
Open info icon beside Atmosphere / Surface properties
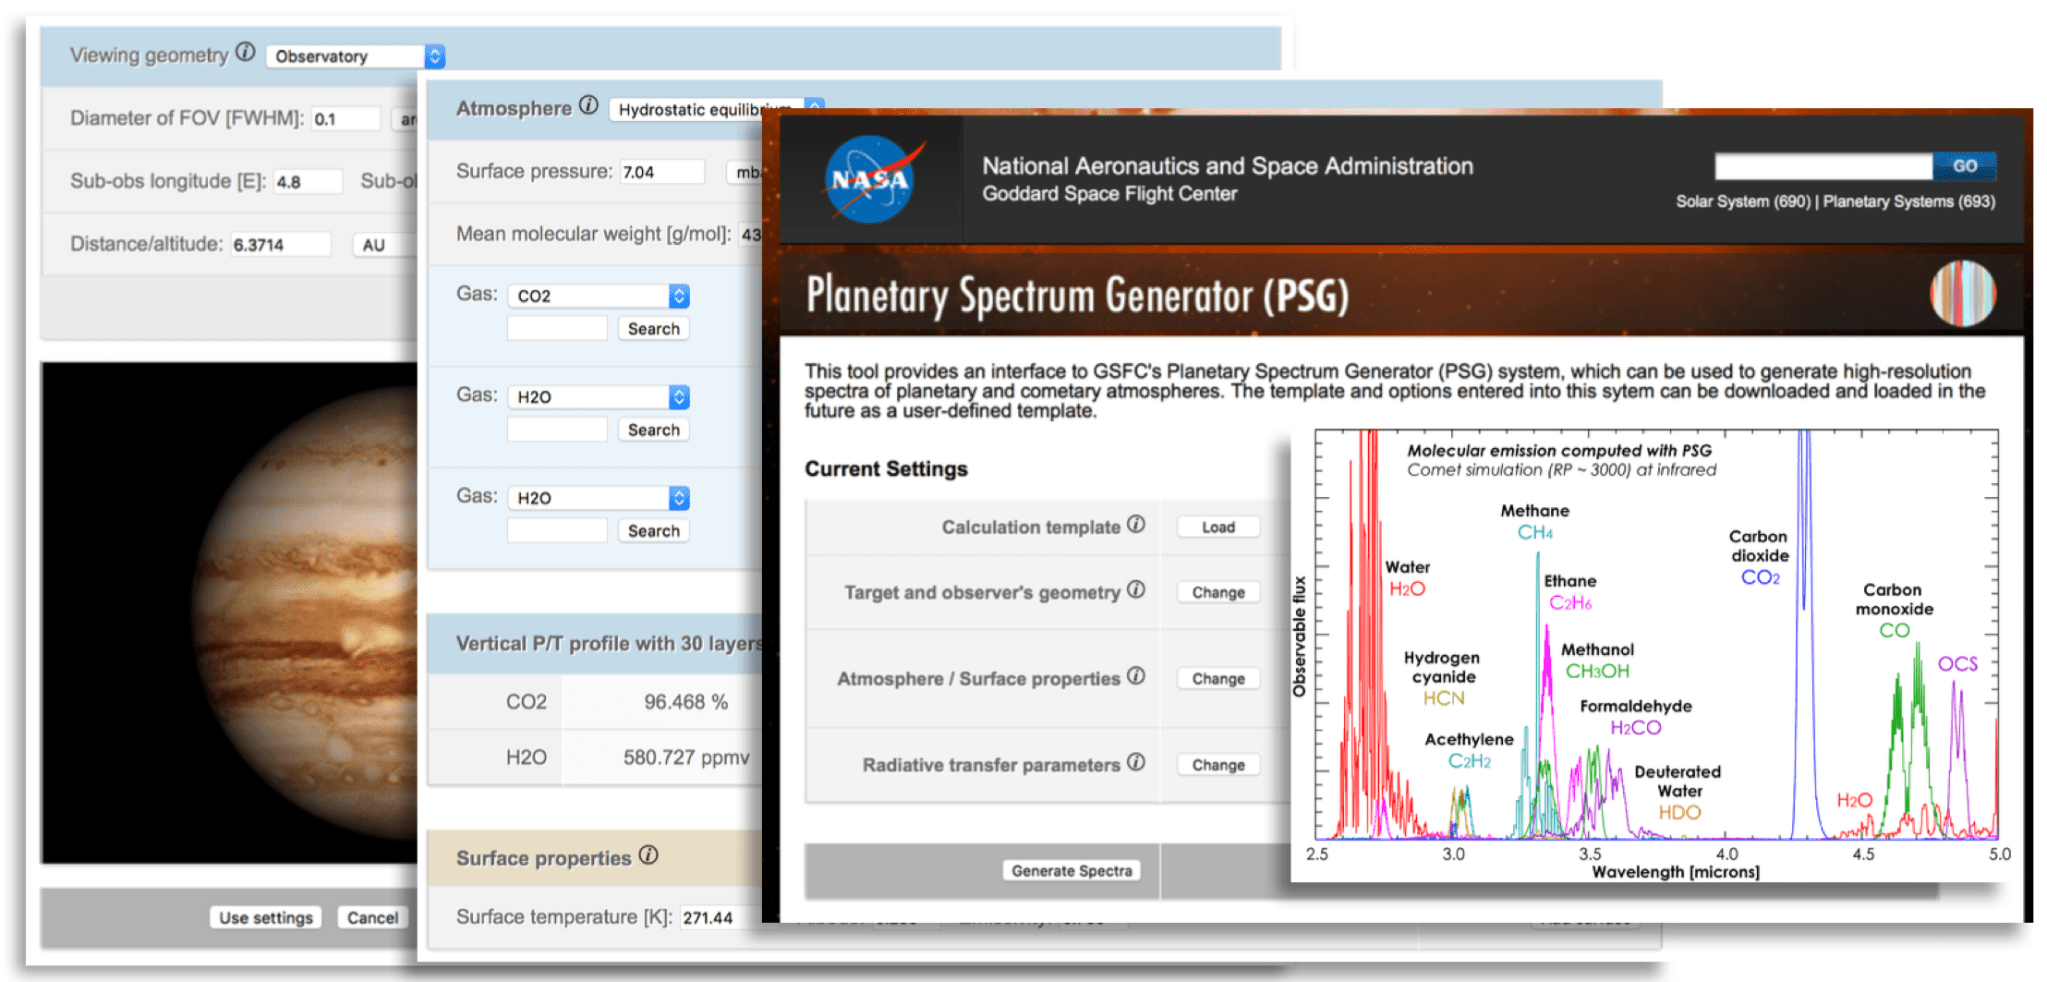click(x=1136, y=676)
